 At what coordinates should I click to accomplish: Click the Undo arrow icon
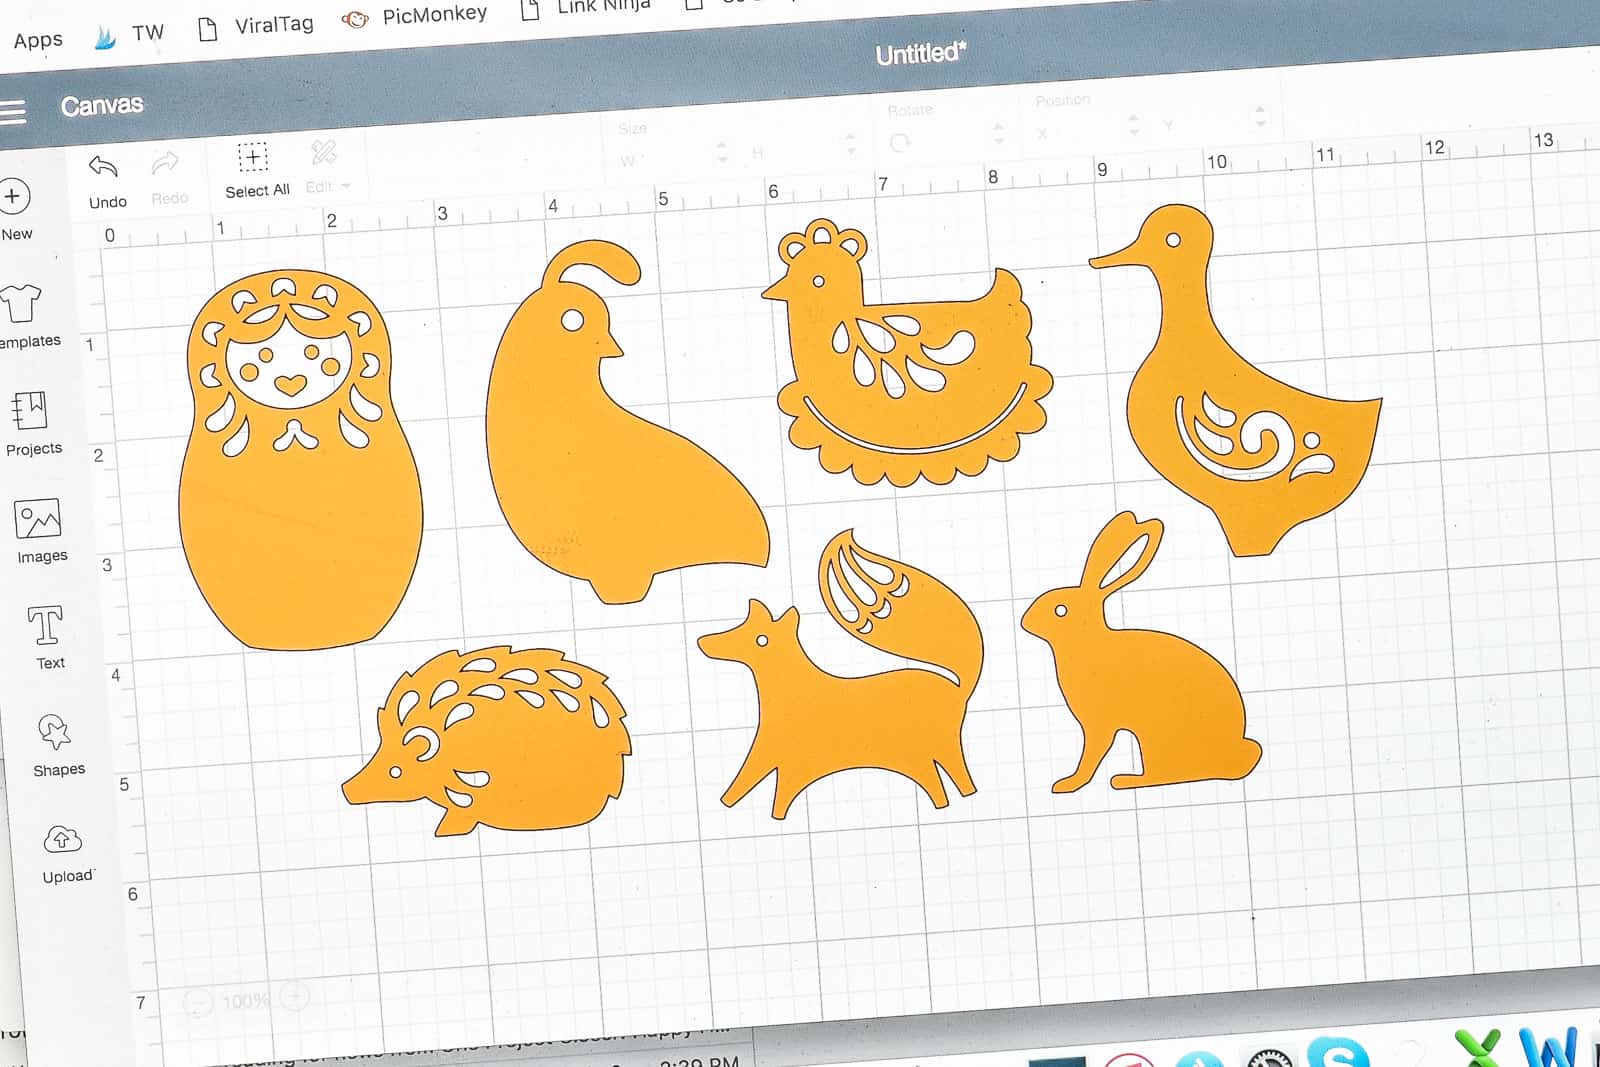(x=103, y=167)
